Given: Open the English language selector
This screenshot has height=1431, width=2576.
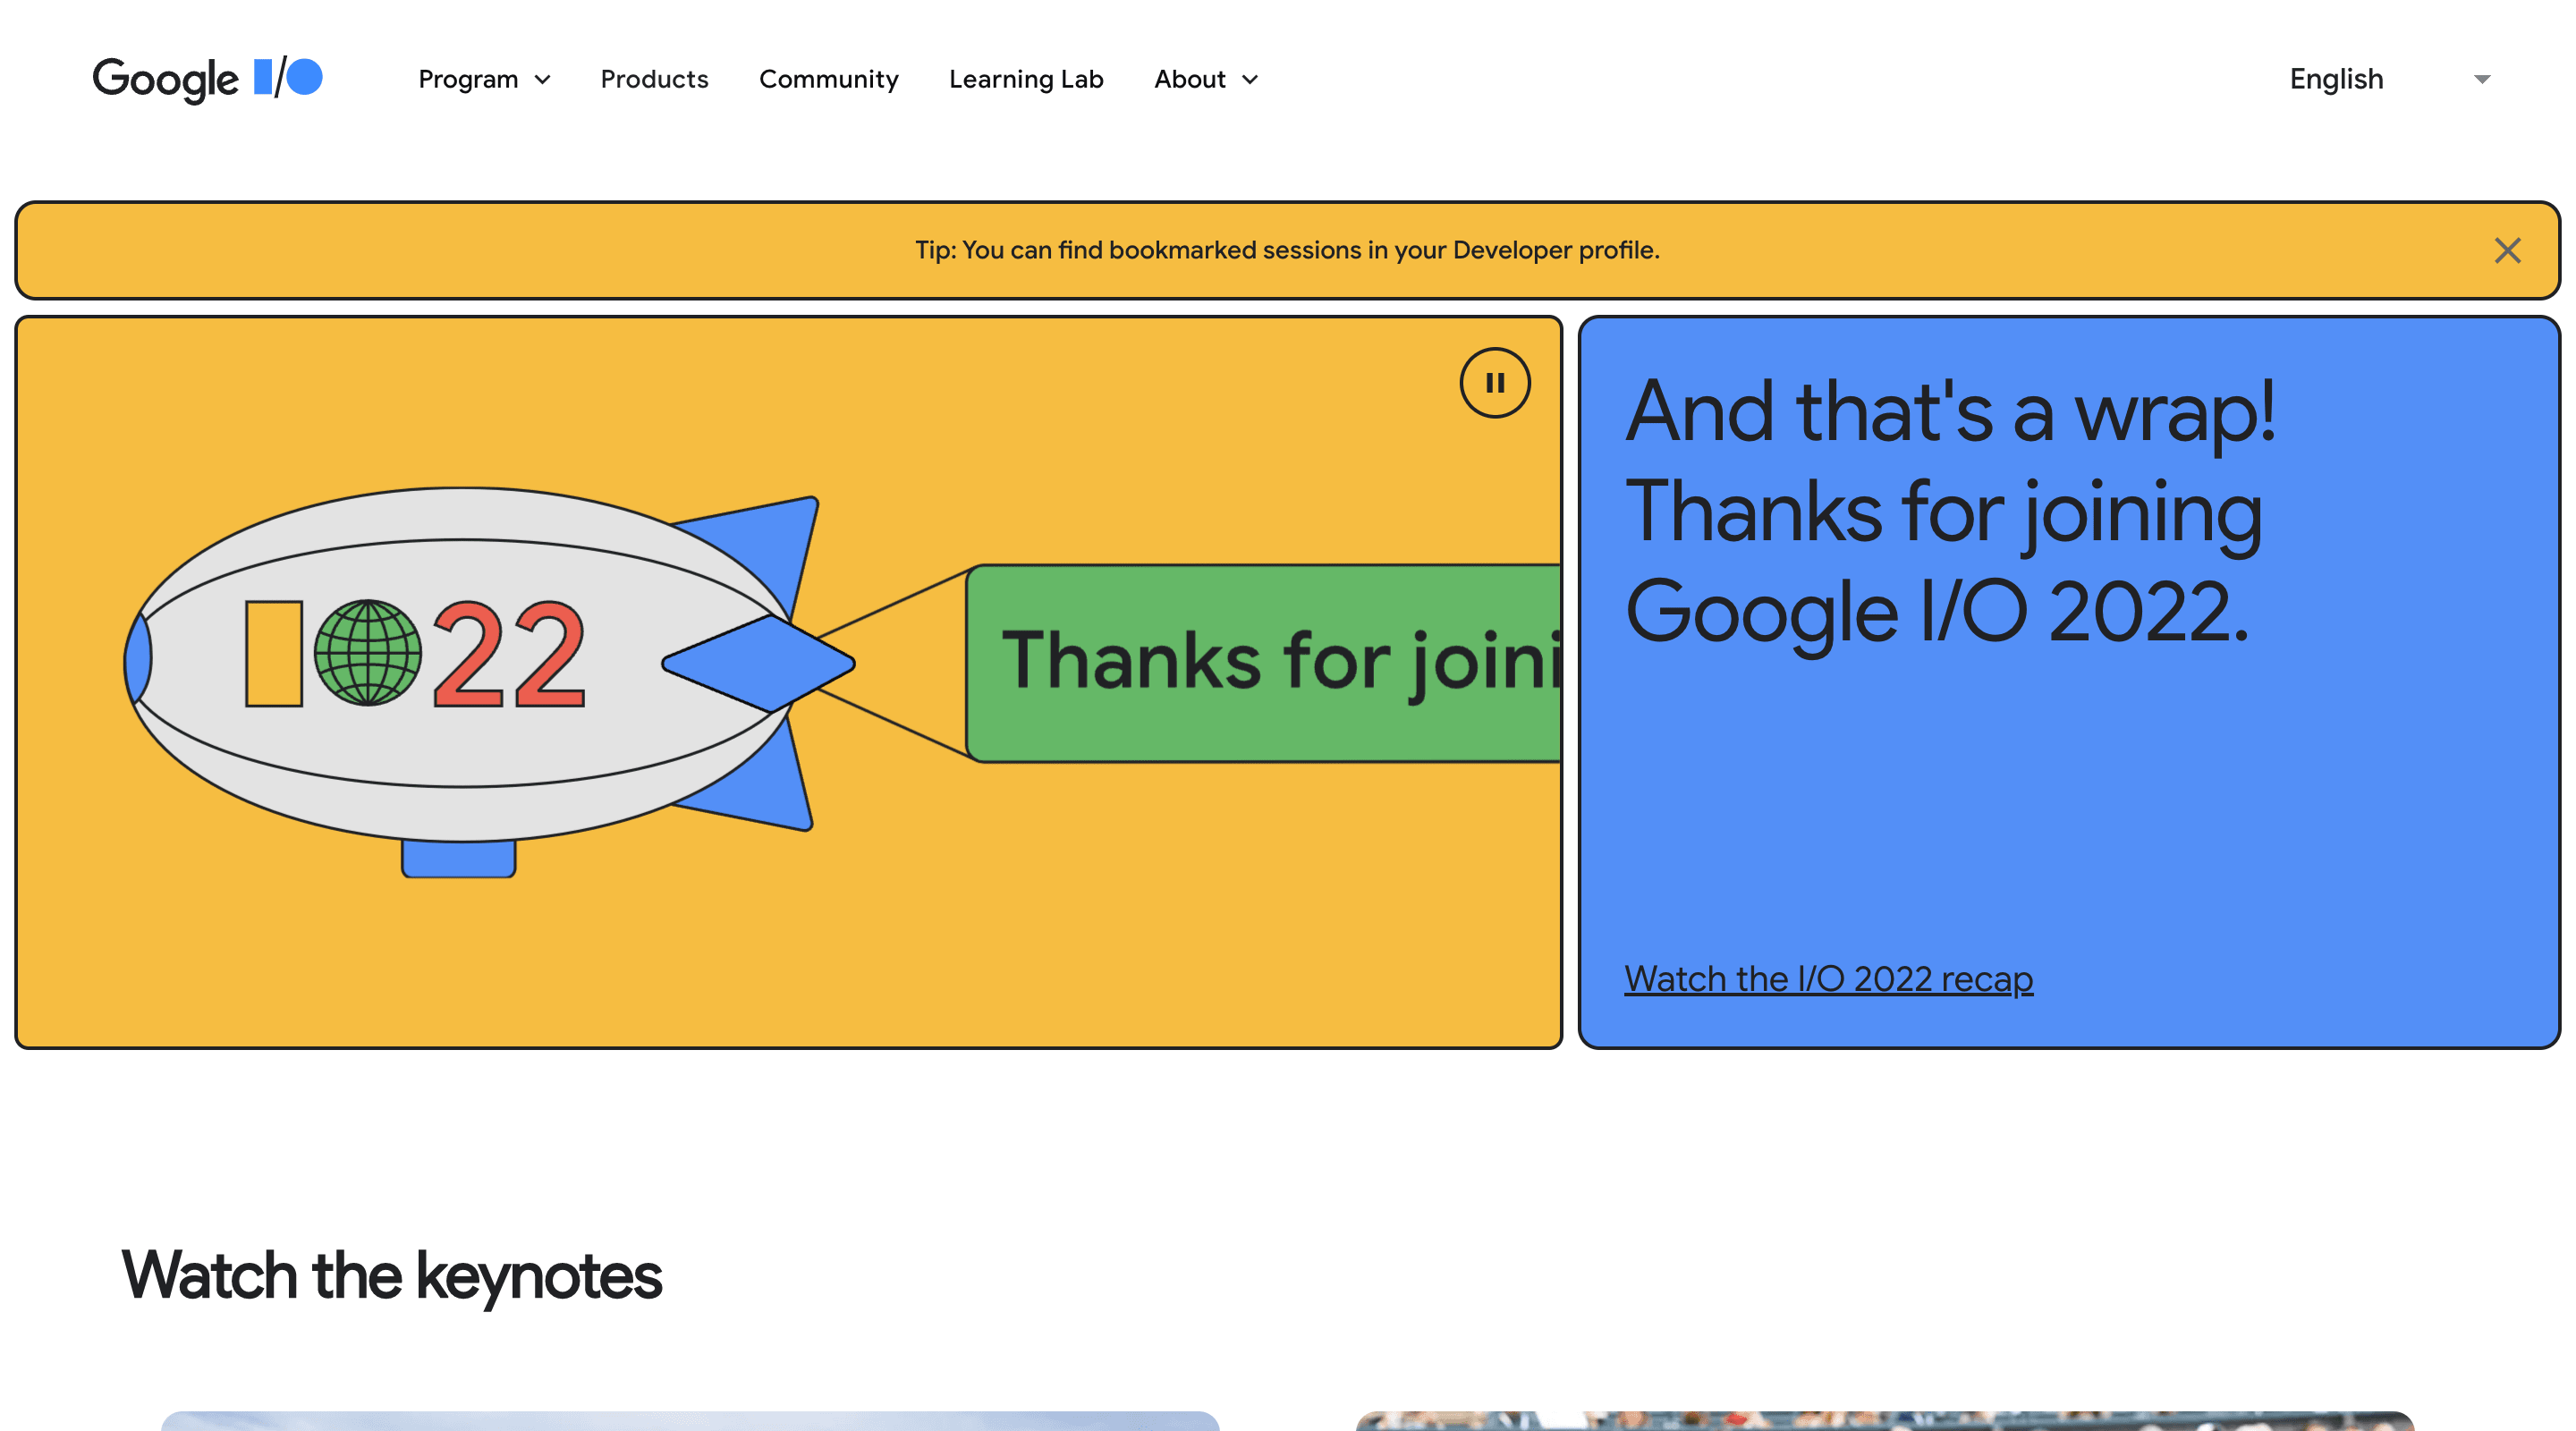Looking at the screenshot, I should [2335, 79].
